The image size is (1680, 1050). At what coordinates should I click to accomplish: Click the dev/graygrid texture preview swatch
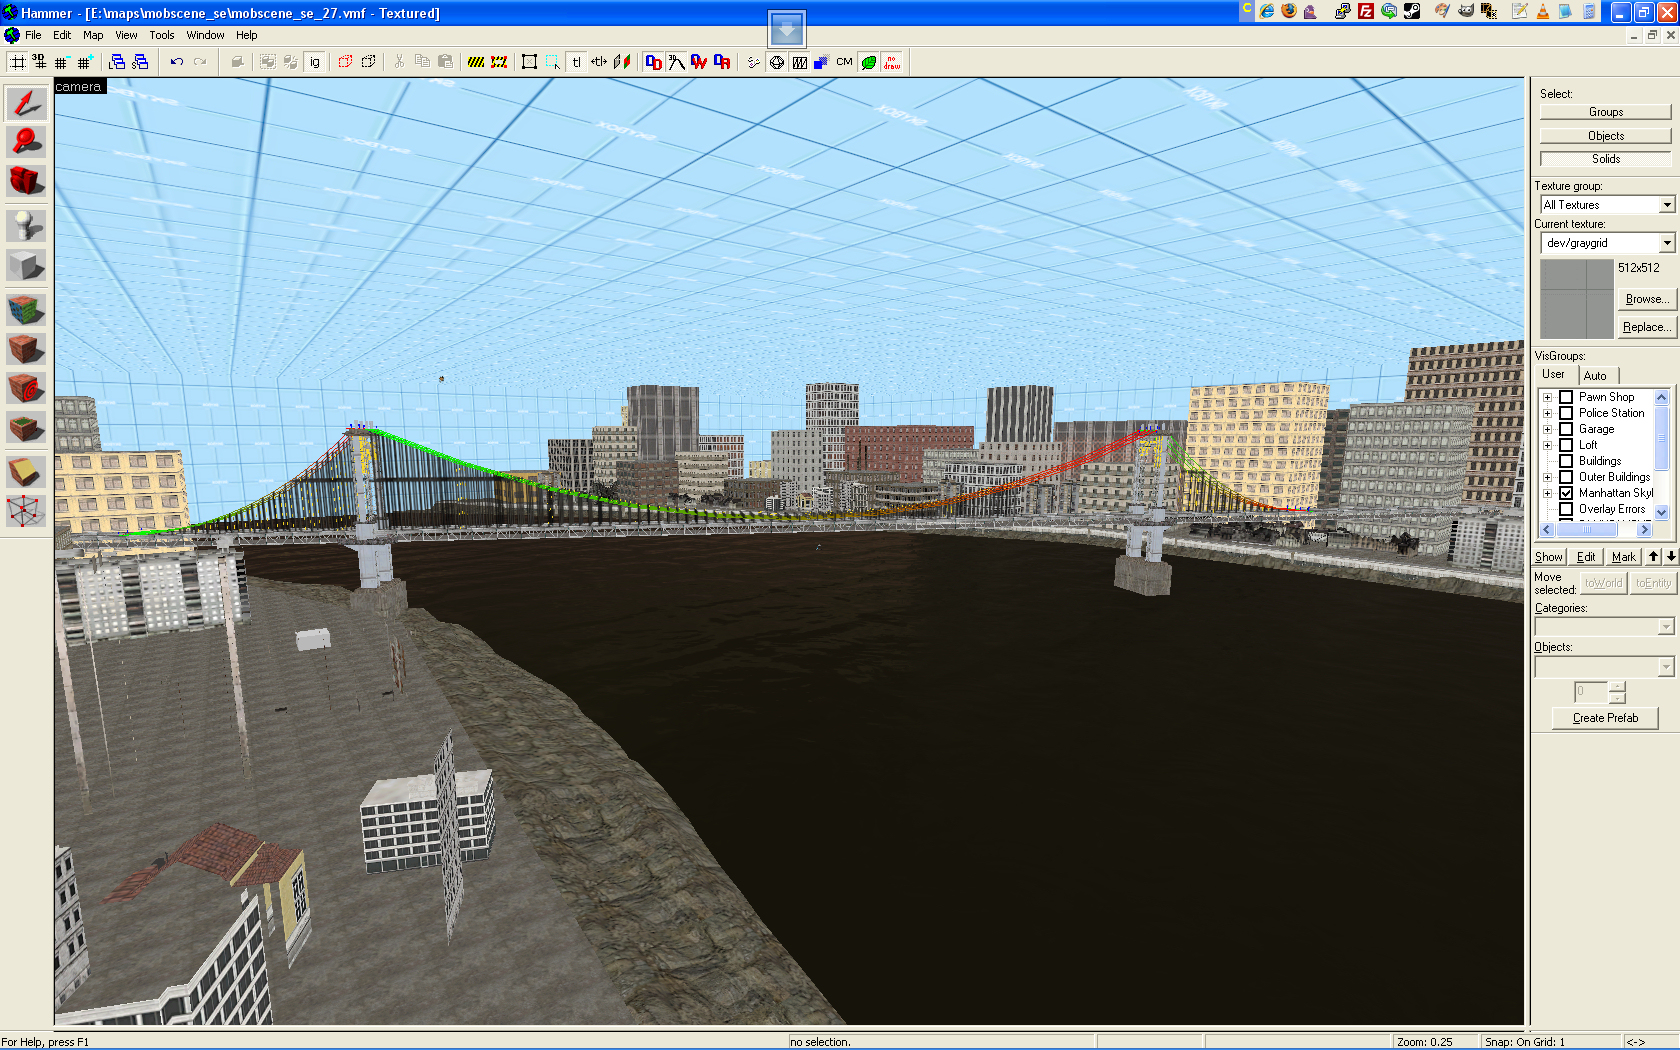click(x=1577, y=299)
